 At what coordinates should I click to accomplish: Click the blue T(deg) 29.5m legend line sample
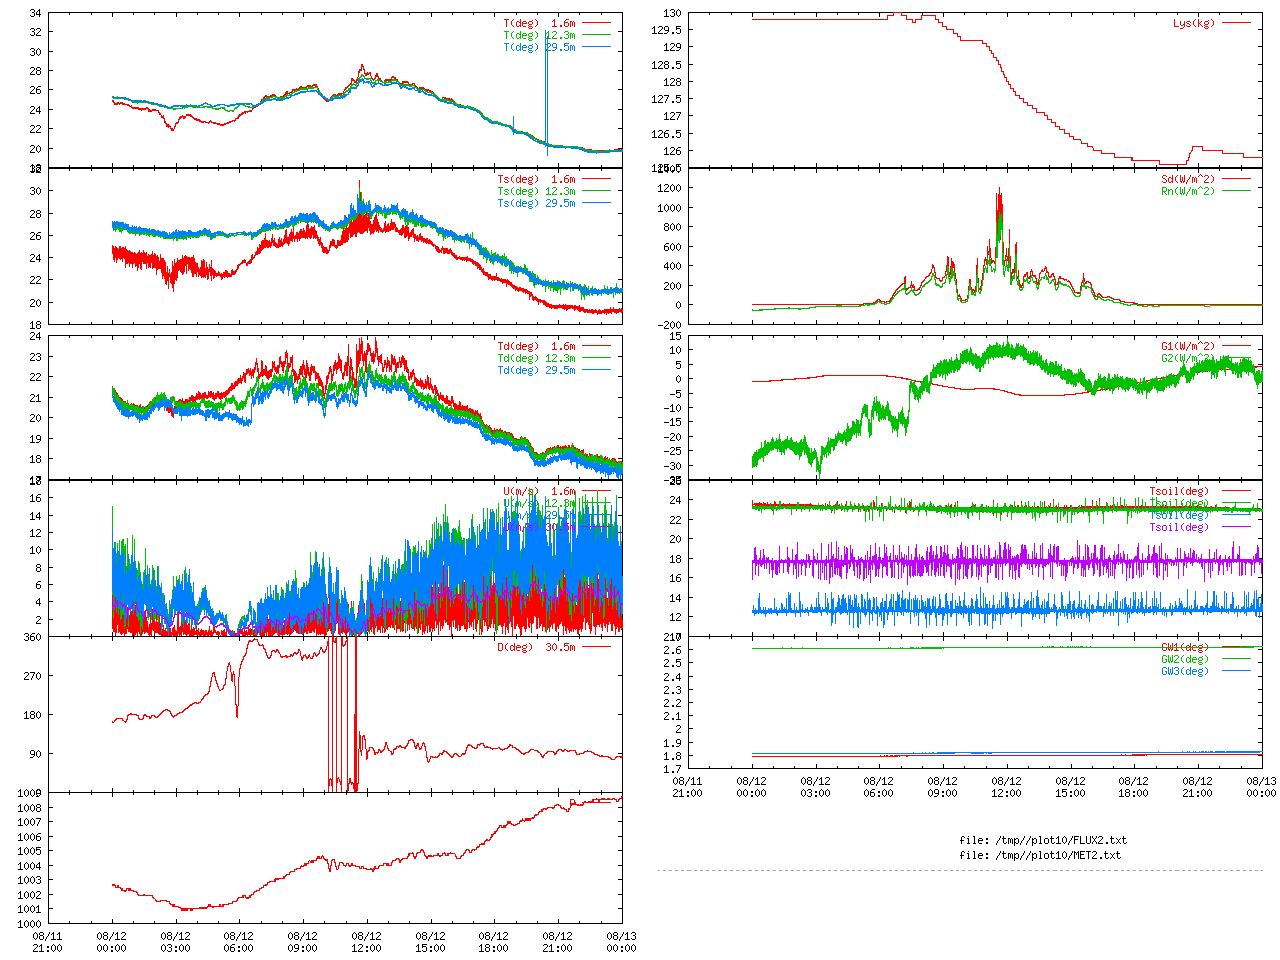click(597, 47)
